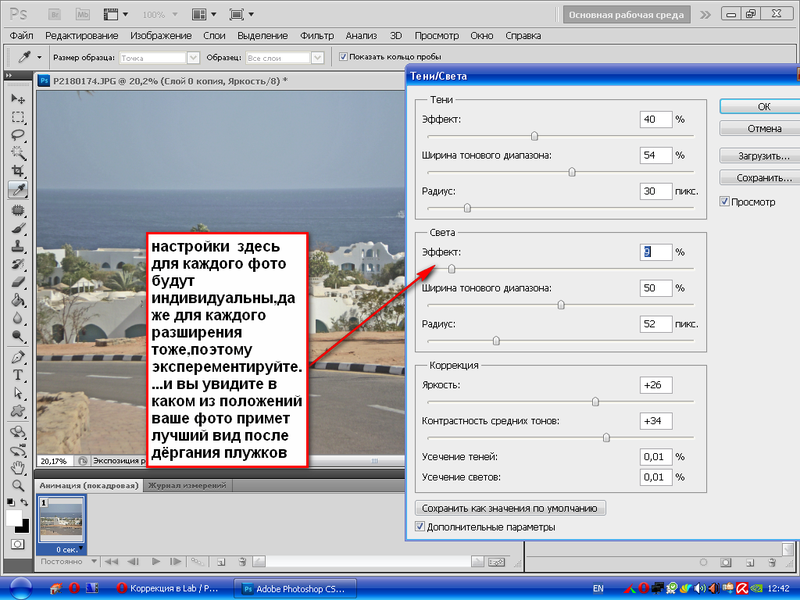The width and height of the screenshot is (800, 600).
Task: Click Основная рабочая среда workspace button
Action: click(x=626, y=15)
